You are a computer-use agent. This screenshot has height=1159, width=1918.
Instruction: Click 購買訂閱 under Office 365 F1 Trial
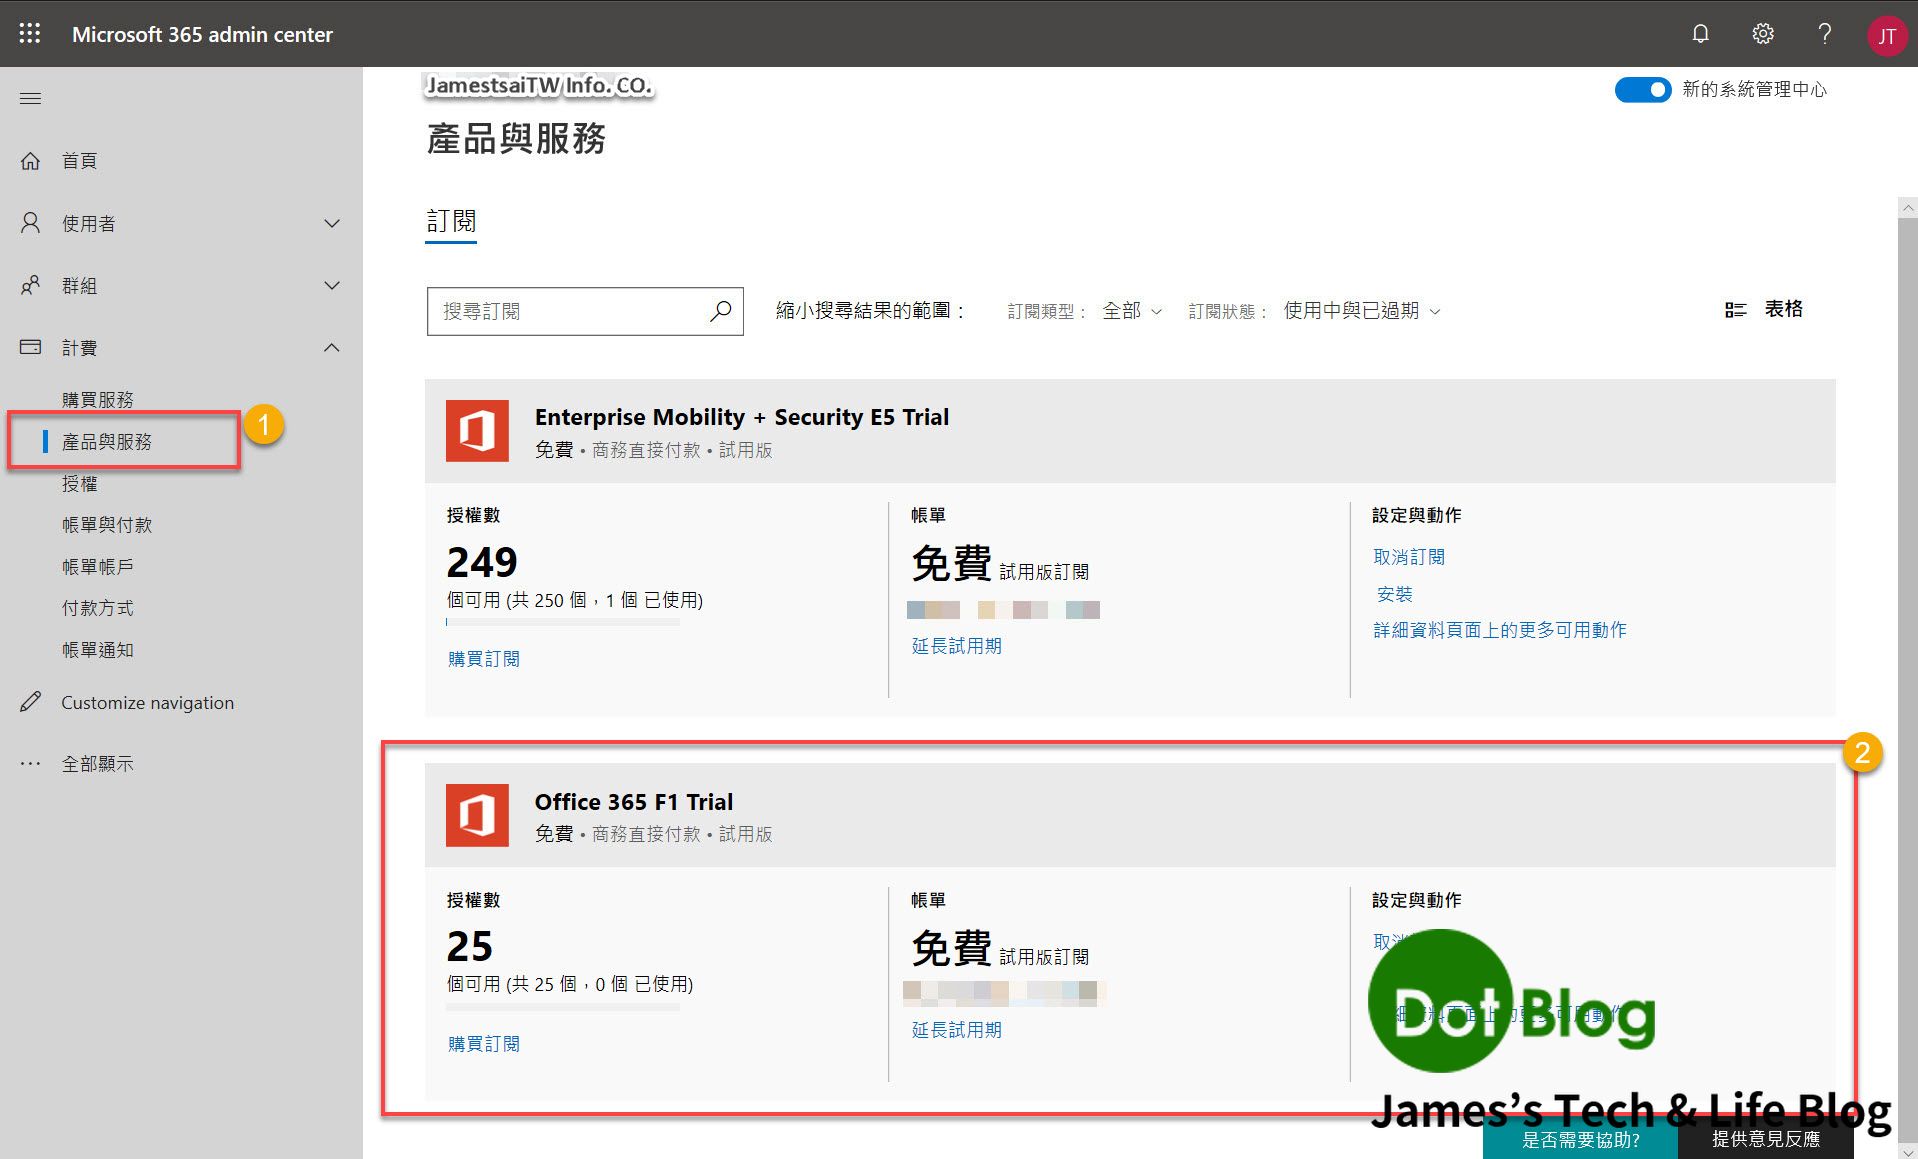pyautogui.click(x=484, y=1043)
